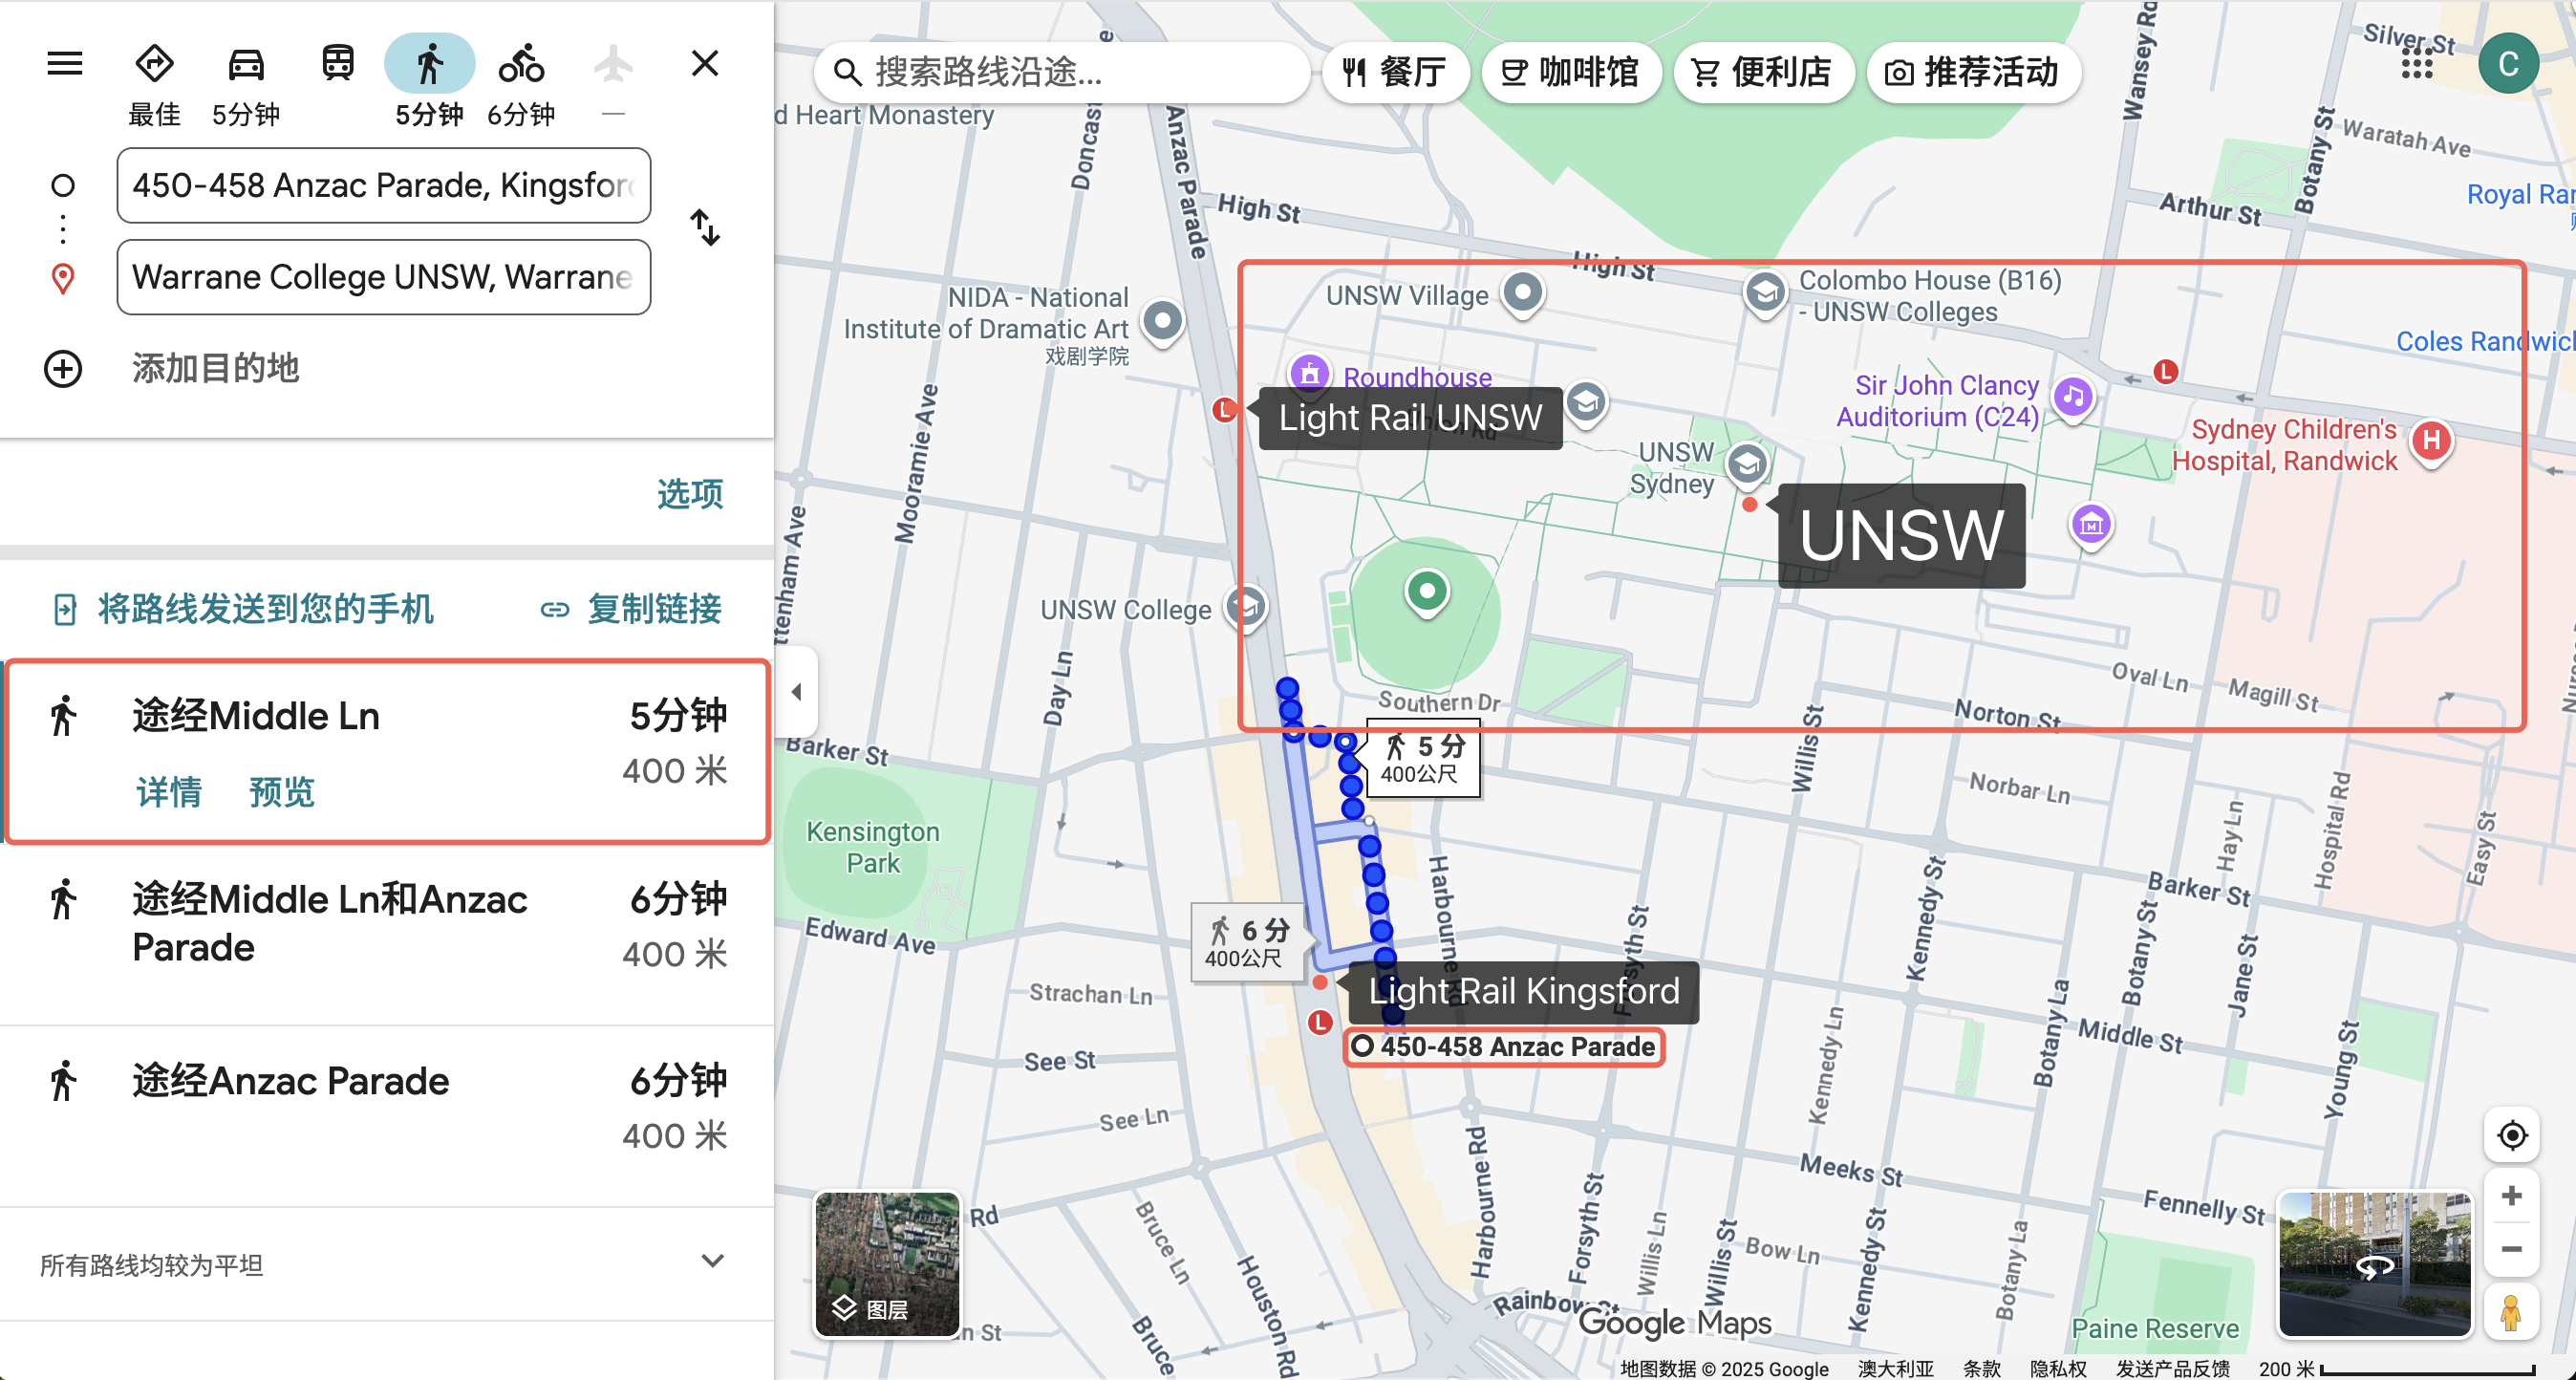This screenshot has width=2576, height=1380.
Task: Preview (预览) the Middle Ln route
Action: 282,792
